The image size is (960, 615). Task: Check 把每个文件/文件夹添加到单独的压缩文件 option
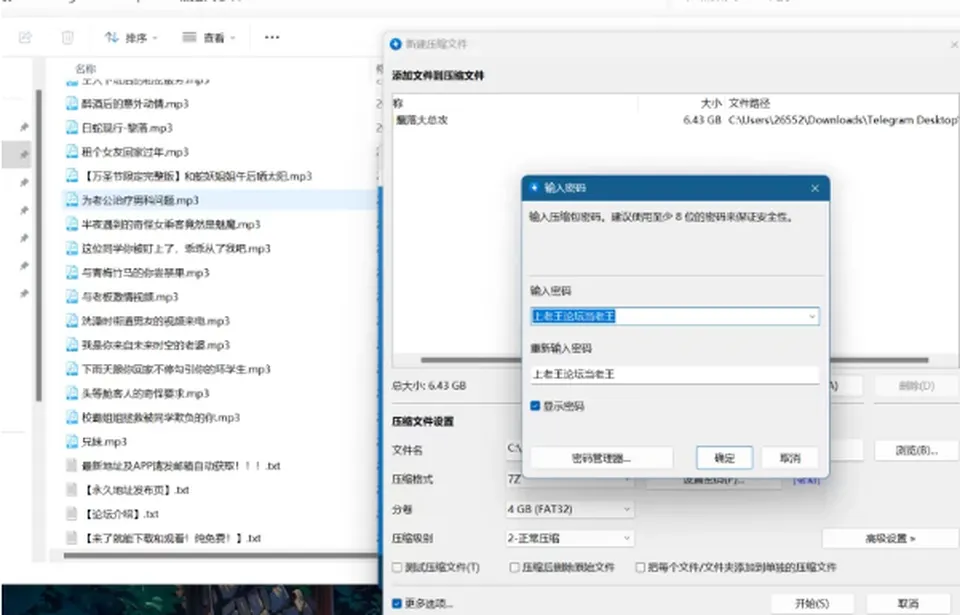point(640,568)
